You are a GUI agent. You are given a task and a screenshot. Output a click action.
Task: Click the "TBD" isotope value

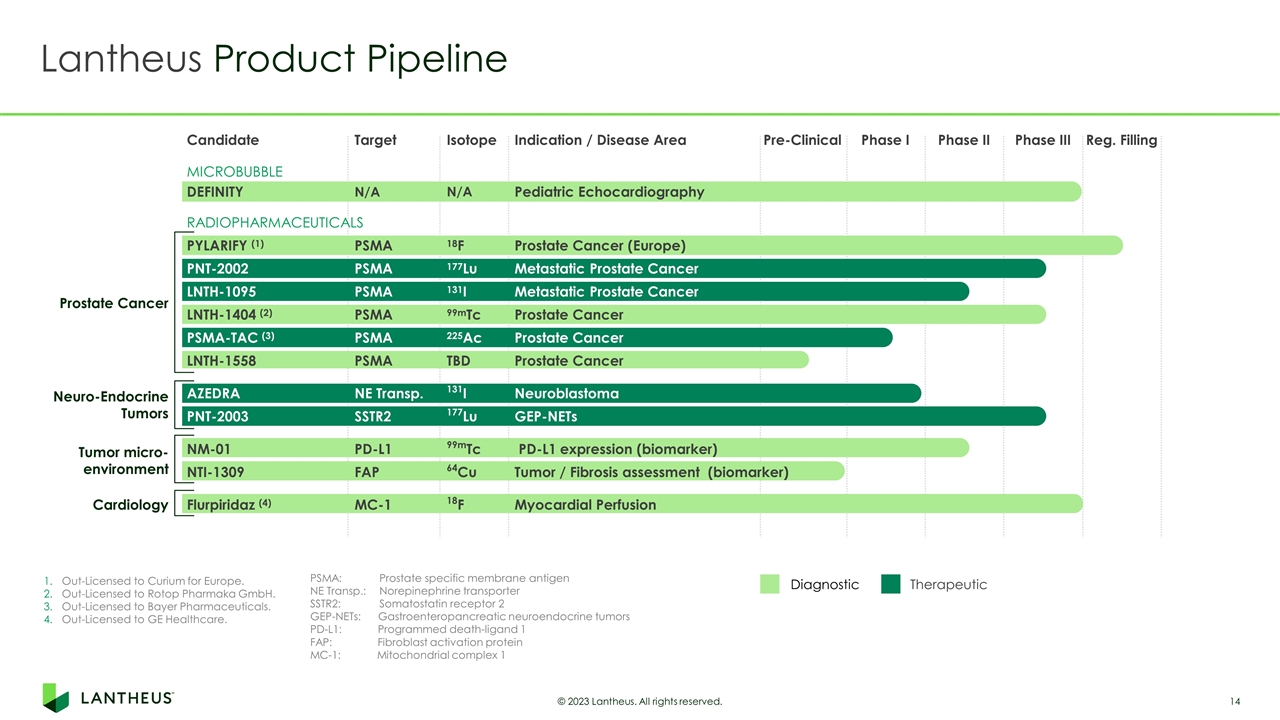coord(458,361)
